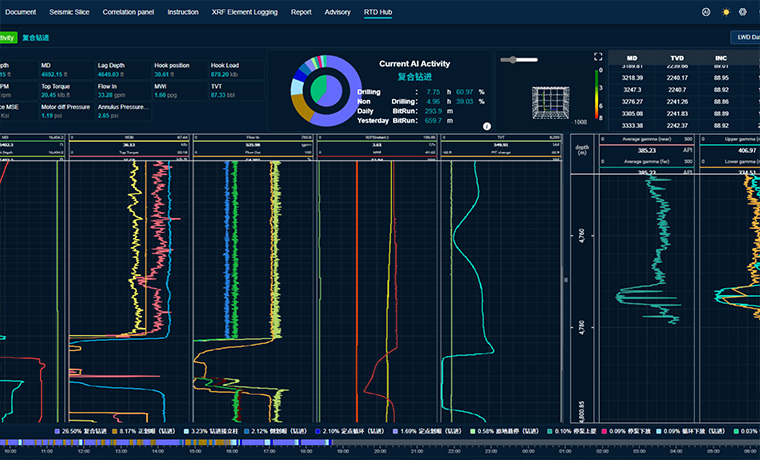Open the Seismic Slice tab
This screenshot has height=460, width=760.
(x=70, y=12)
